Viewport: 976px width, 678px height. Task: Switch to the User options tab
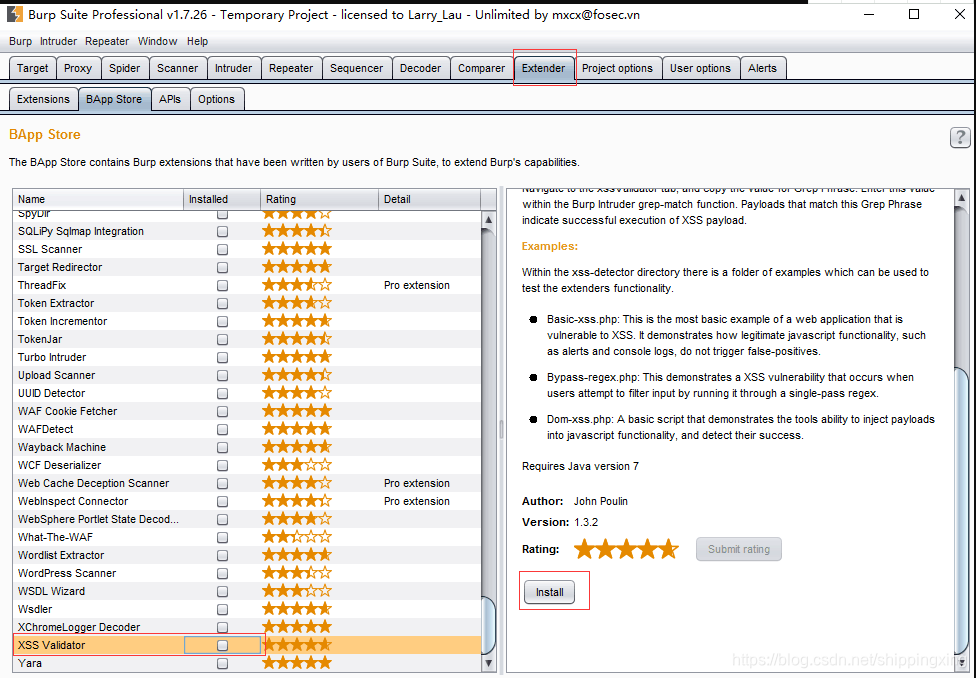pos(700,68)
